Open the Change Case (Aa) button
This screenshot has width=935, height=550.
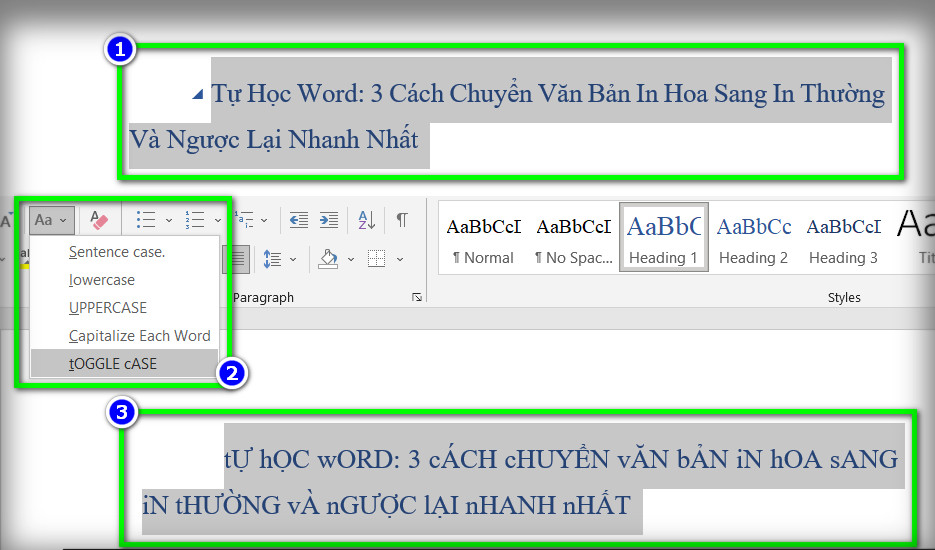tap(51, 220)
